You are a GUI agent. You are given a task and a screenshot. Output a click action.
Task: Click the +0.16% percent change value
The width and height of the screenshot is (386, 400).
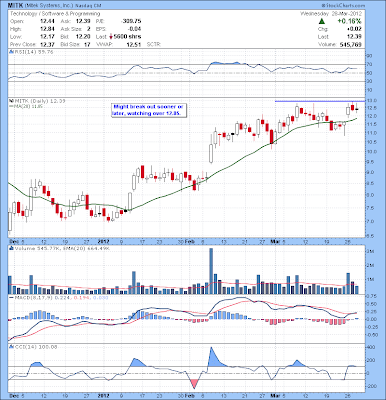pos(349,21)
